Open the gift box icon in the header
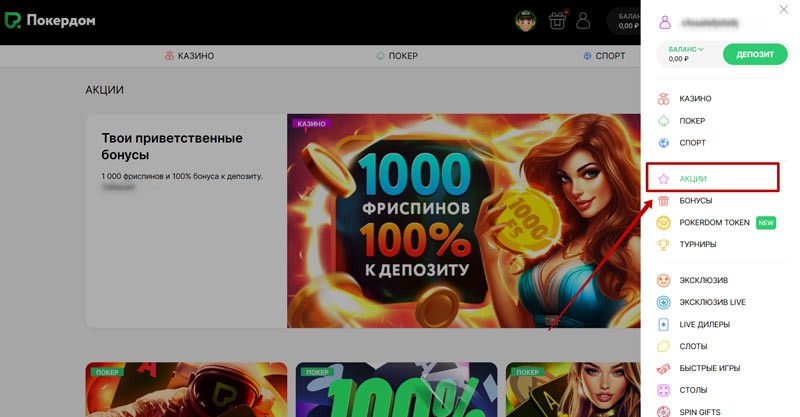The width and height of the screenshot is (800, 417). tap(557, 21)
